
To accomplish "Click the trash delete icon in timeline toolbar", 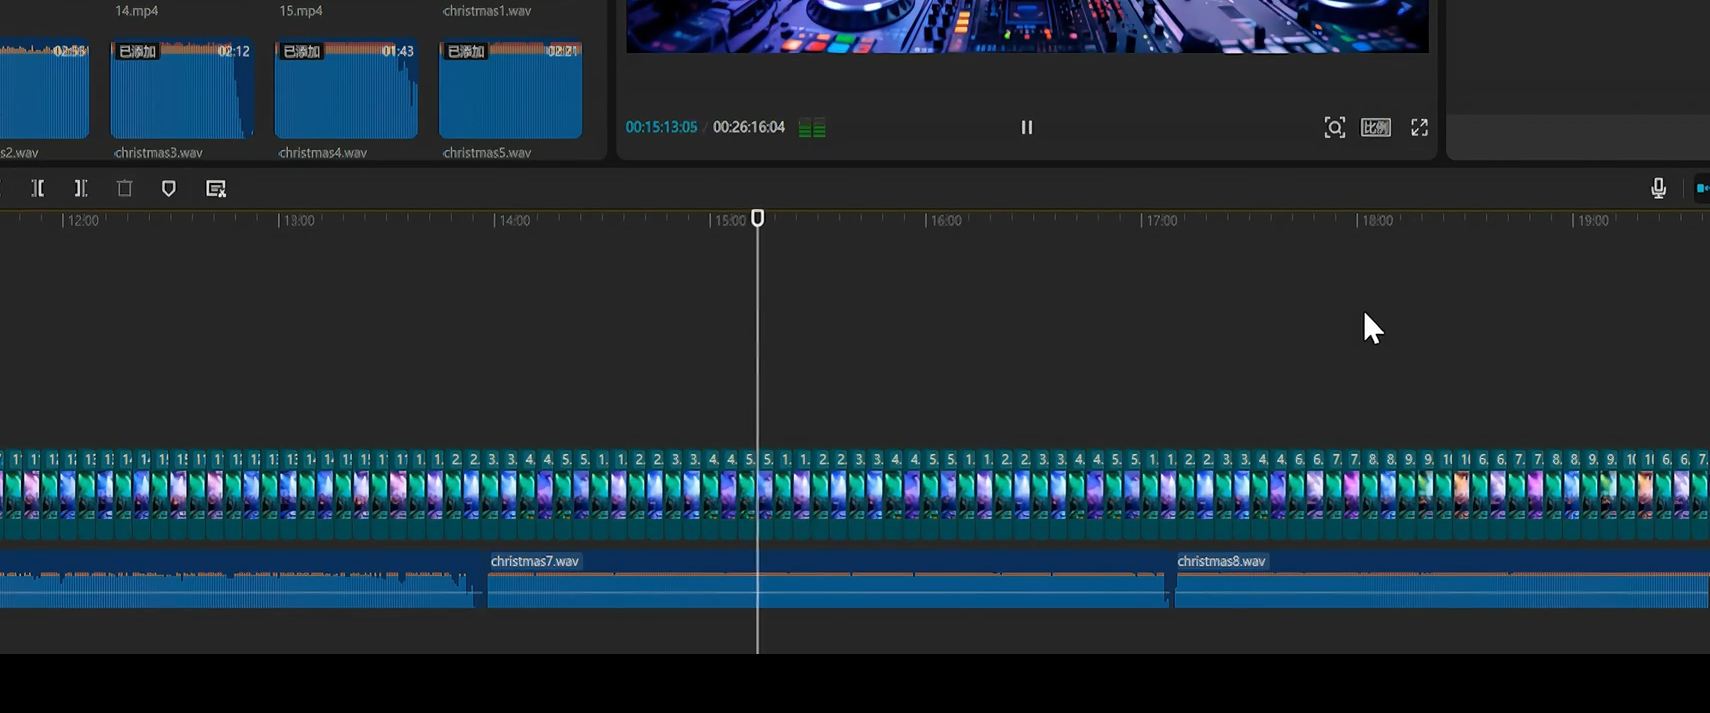I will point(125,188).
